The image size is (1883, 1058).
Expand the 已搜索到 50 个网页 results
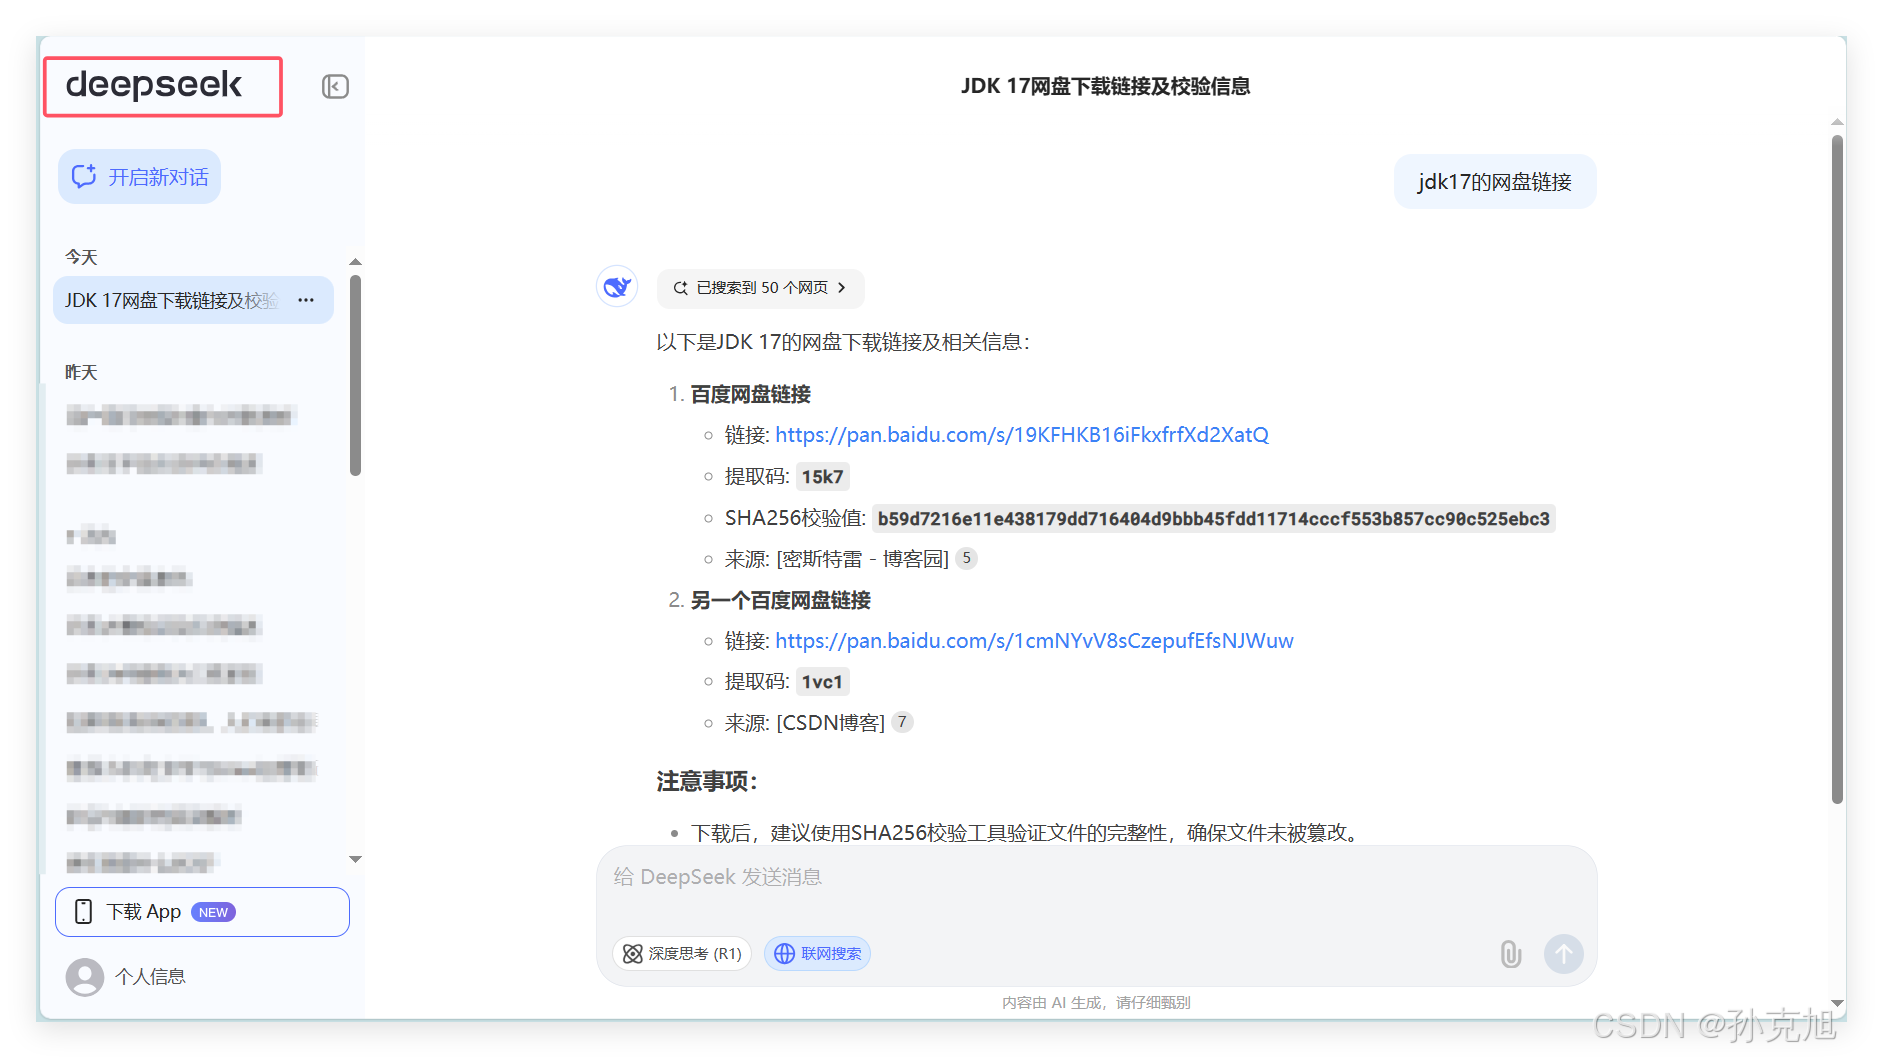[x=760, y=288]
